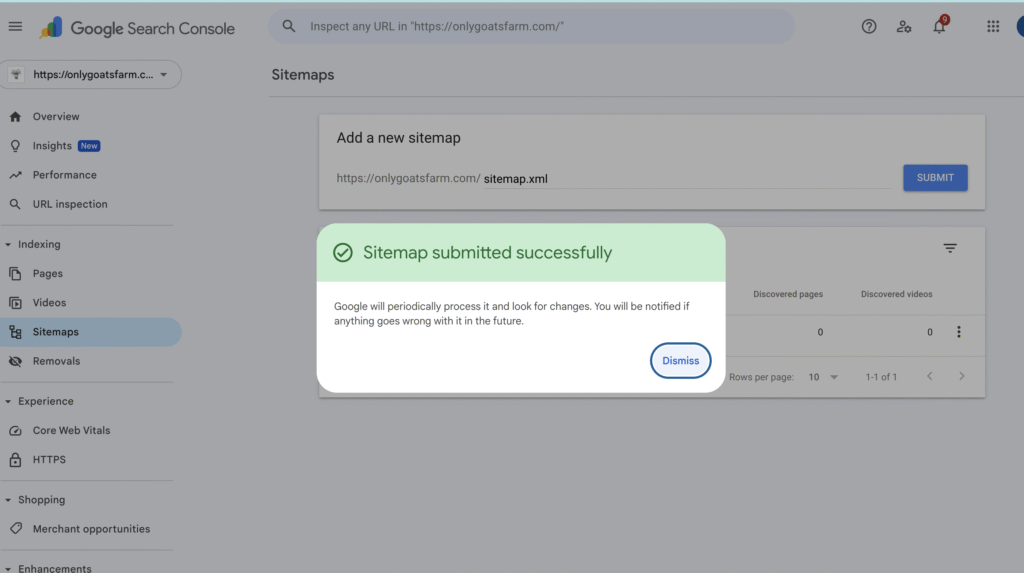The image size is (1024, 573).
Task: Click the search magnifier icon
Action: tap(289, 26)
